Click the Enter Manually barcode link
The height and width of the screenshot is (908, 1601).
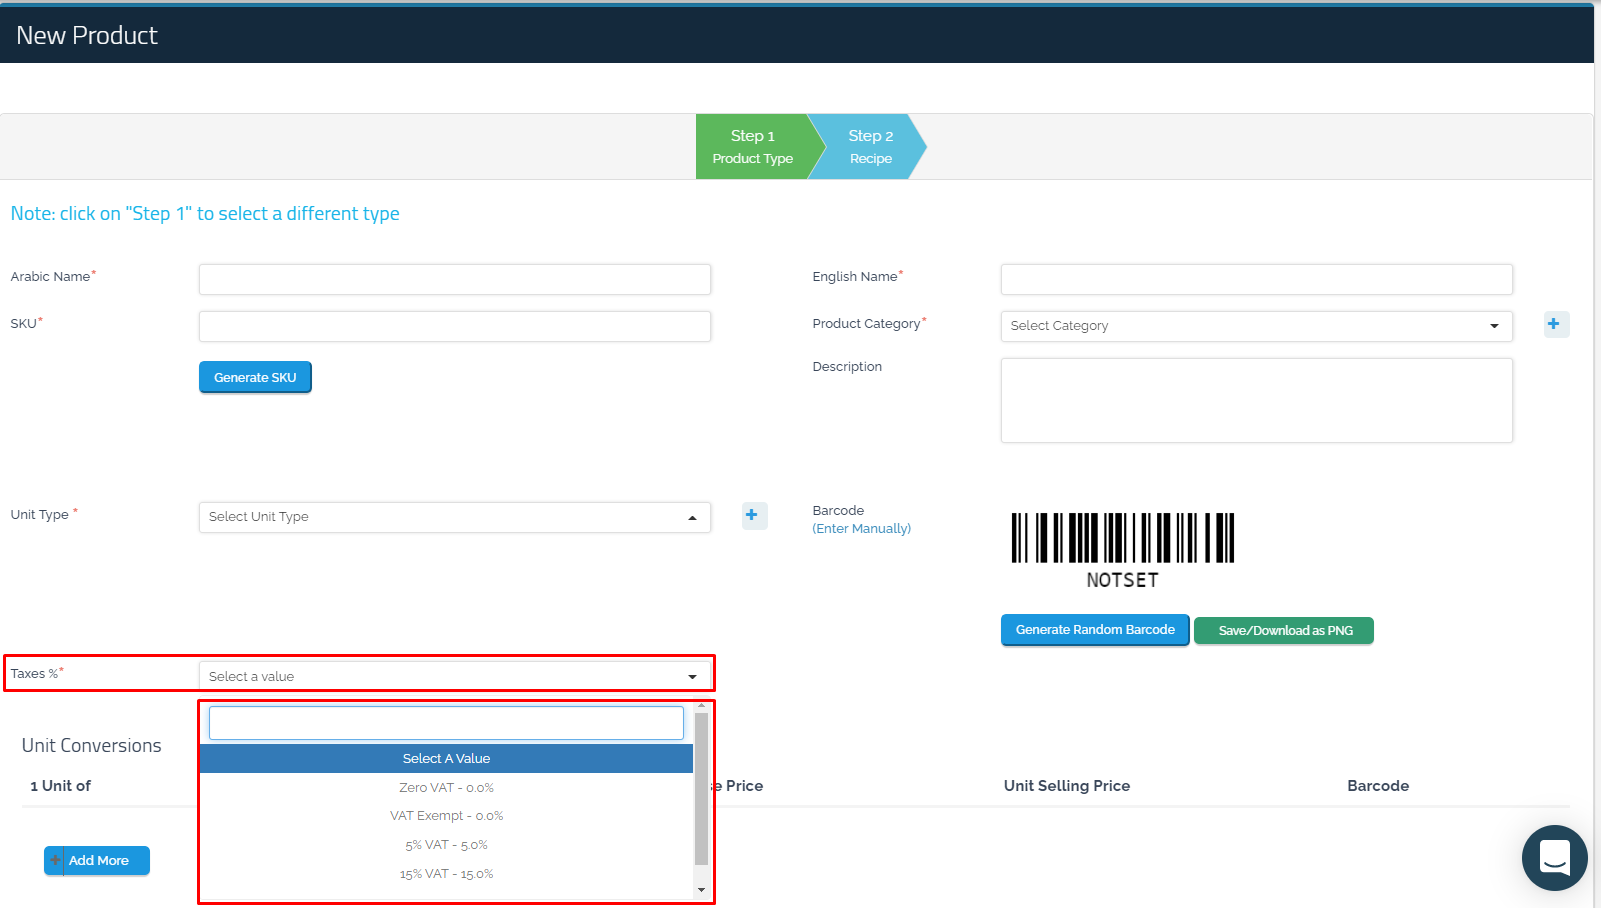click(x=861, y=529)
